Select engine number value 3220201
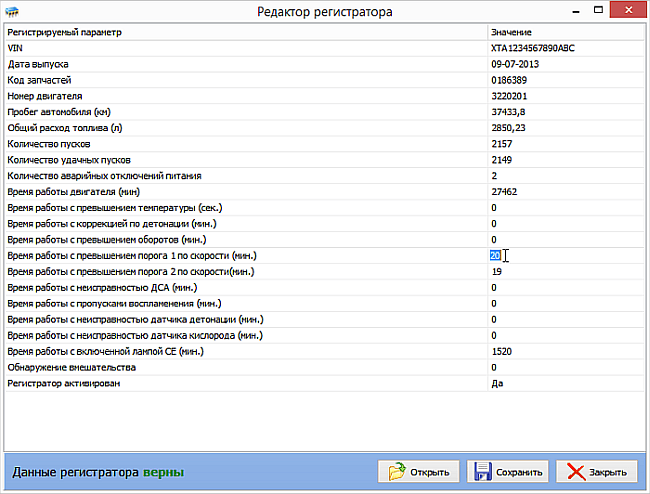Image resolution: width=650 pixels, height=494 pixels. click(x=509, y=96)
